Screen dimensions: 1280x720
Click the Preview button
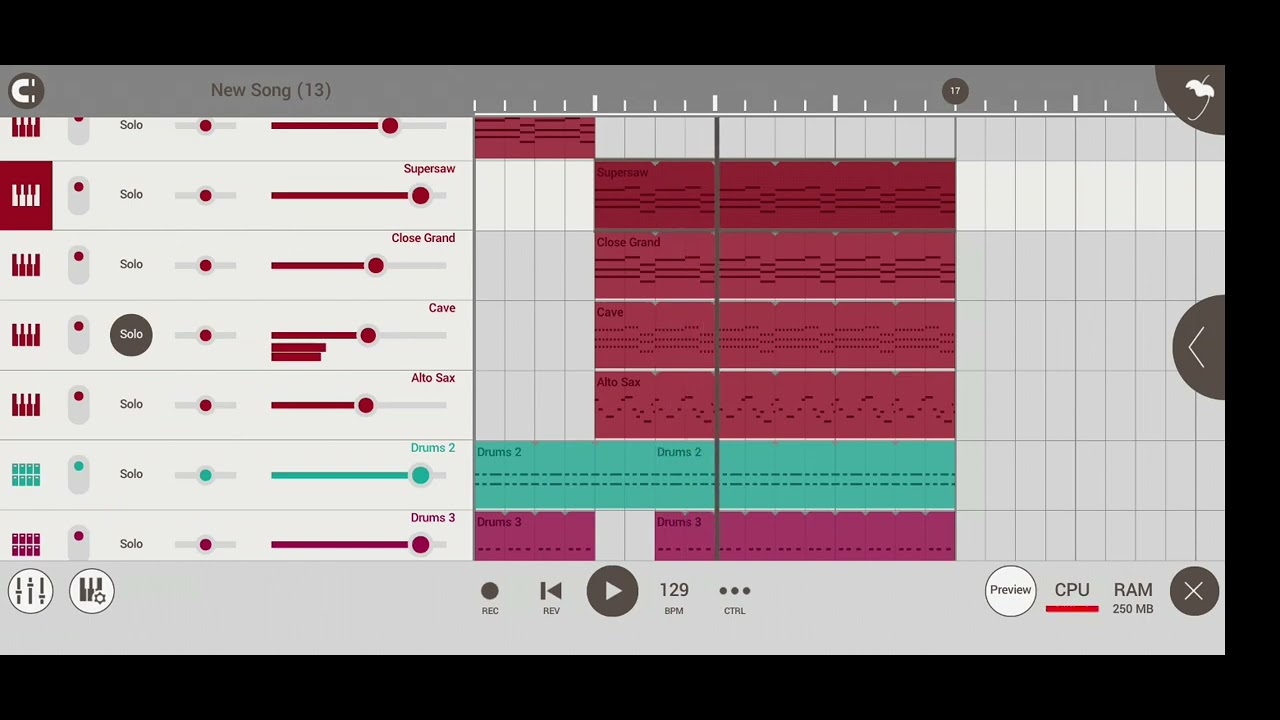(x=1010, y=590)
